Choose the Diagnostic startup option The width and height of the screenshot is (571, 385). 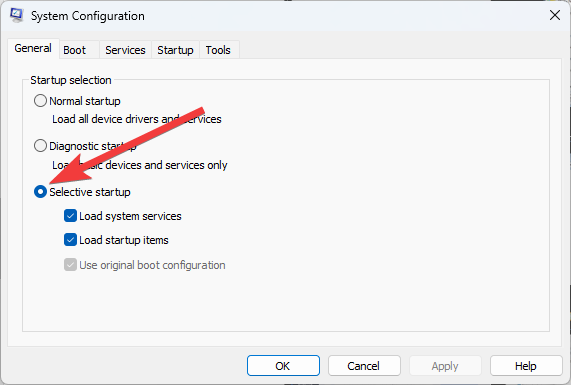pyautogui.click(x=40, y=146)
